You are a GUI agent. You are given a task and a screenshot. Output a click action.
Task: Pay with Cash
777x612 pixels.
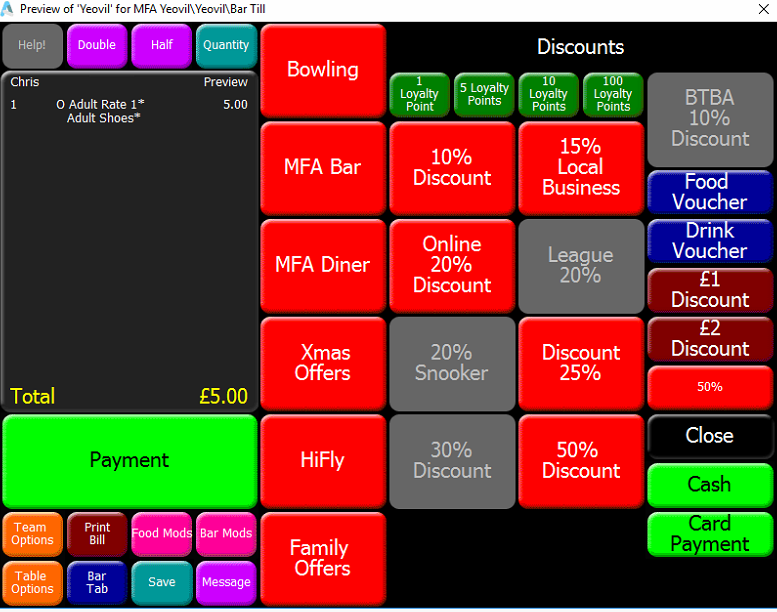pyautogui.click(x=710, y=485)
